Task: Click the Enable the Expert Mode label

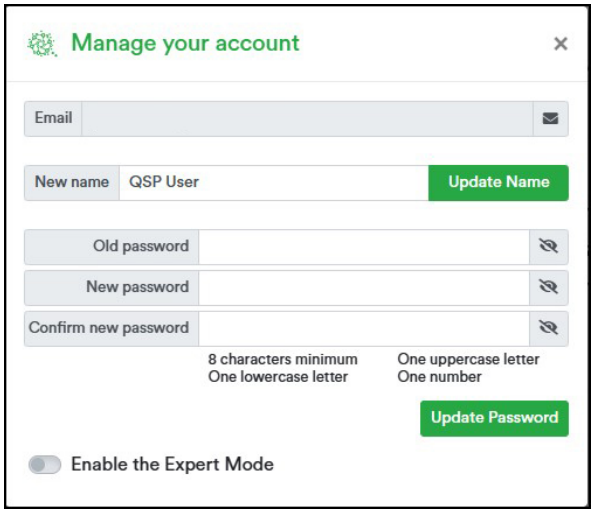Action: pos(172,465)
